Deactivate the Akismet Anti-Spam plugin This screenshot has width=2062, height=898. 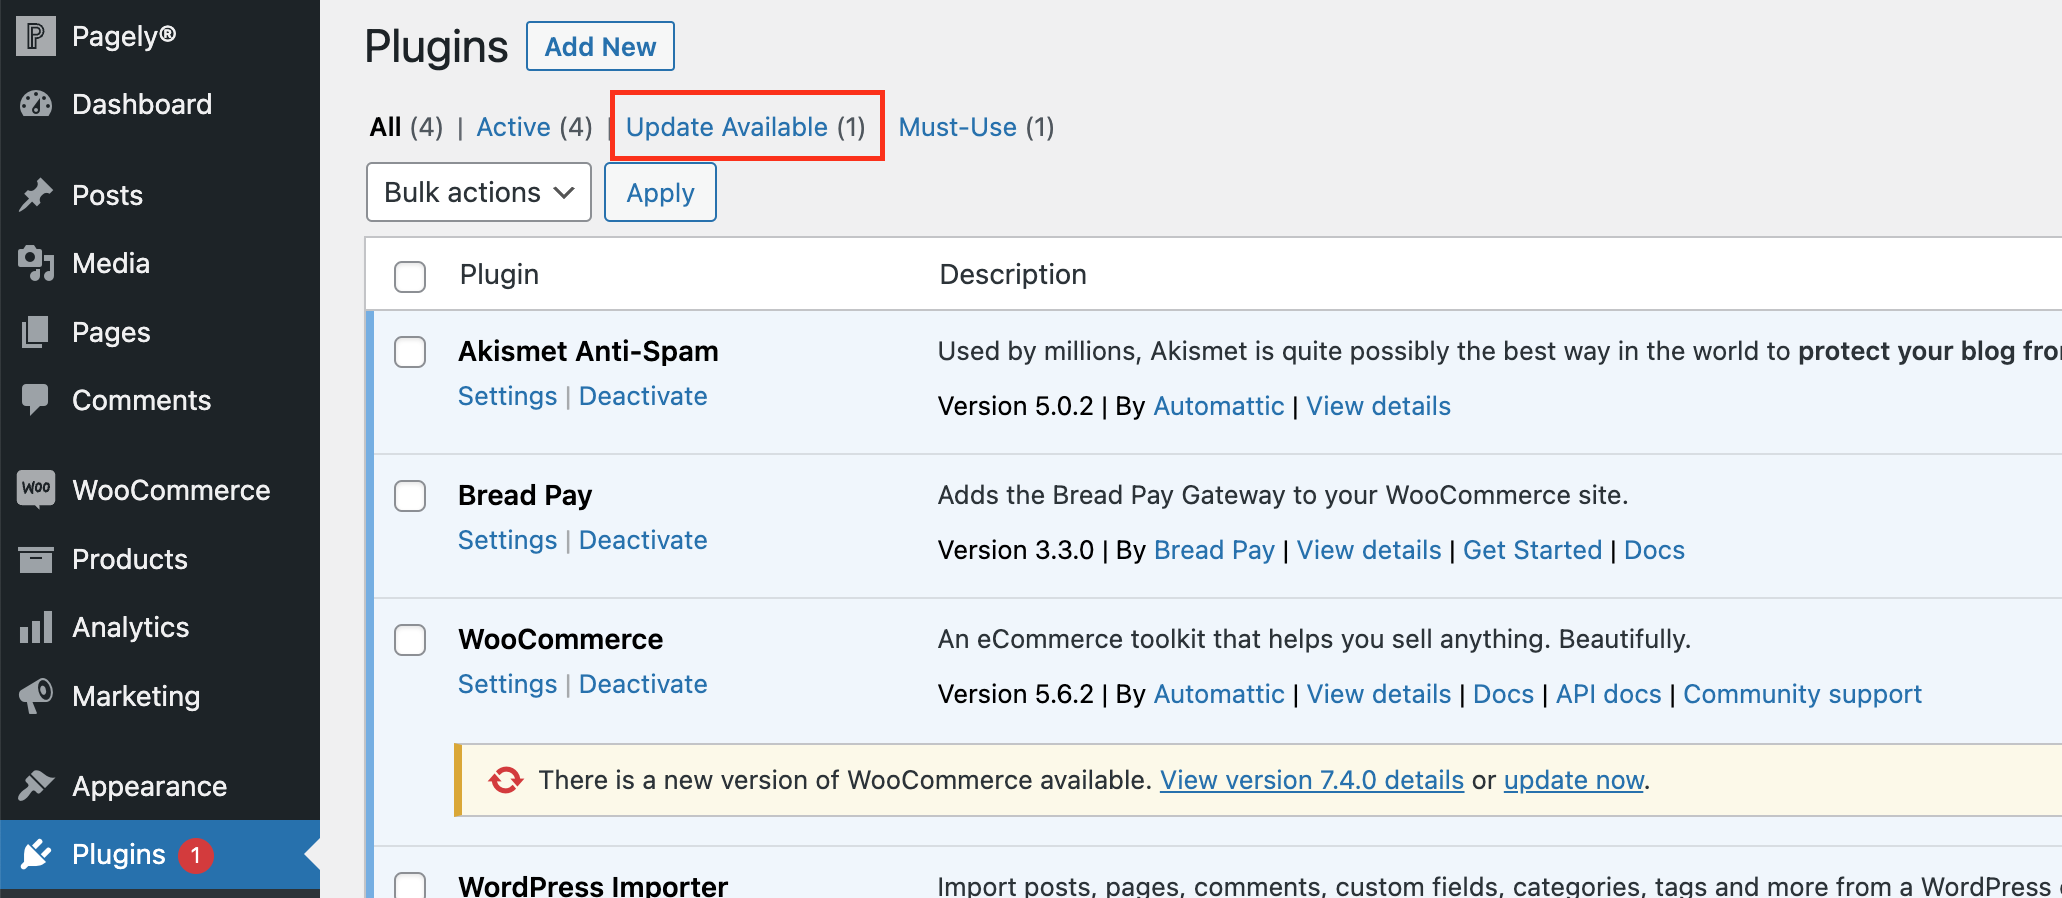(643, 396)
